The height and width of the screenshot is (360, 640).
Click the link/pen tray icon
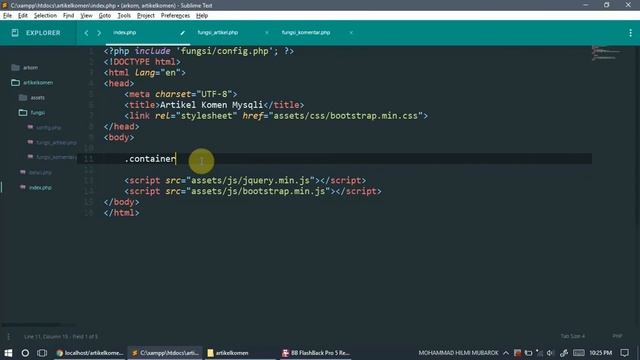[x=564, y=353]
